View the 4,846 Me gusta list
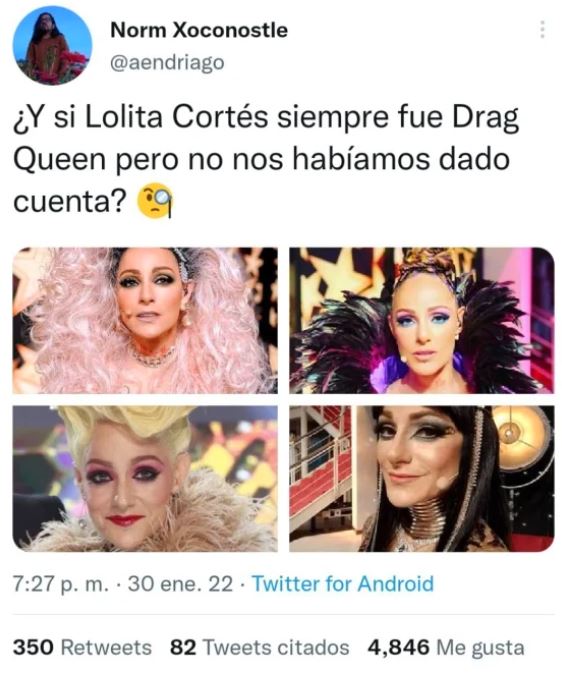Viewport: 562px width, 686px height. point(446,648)
